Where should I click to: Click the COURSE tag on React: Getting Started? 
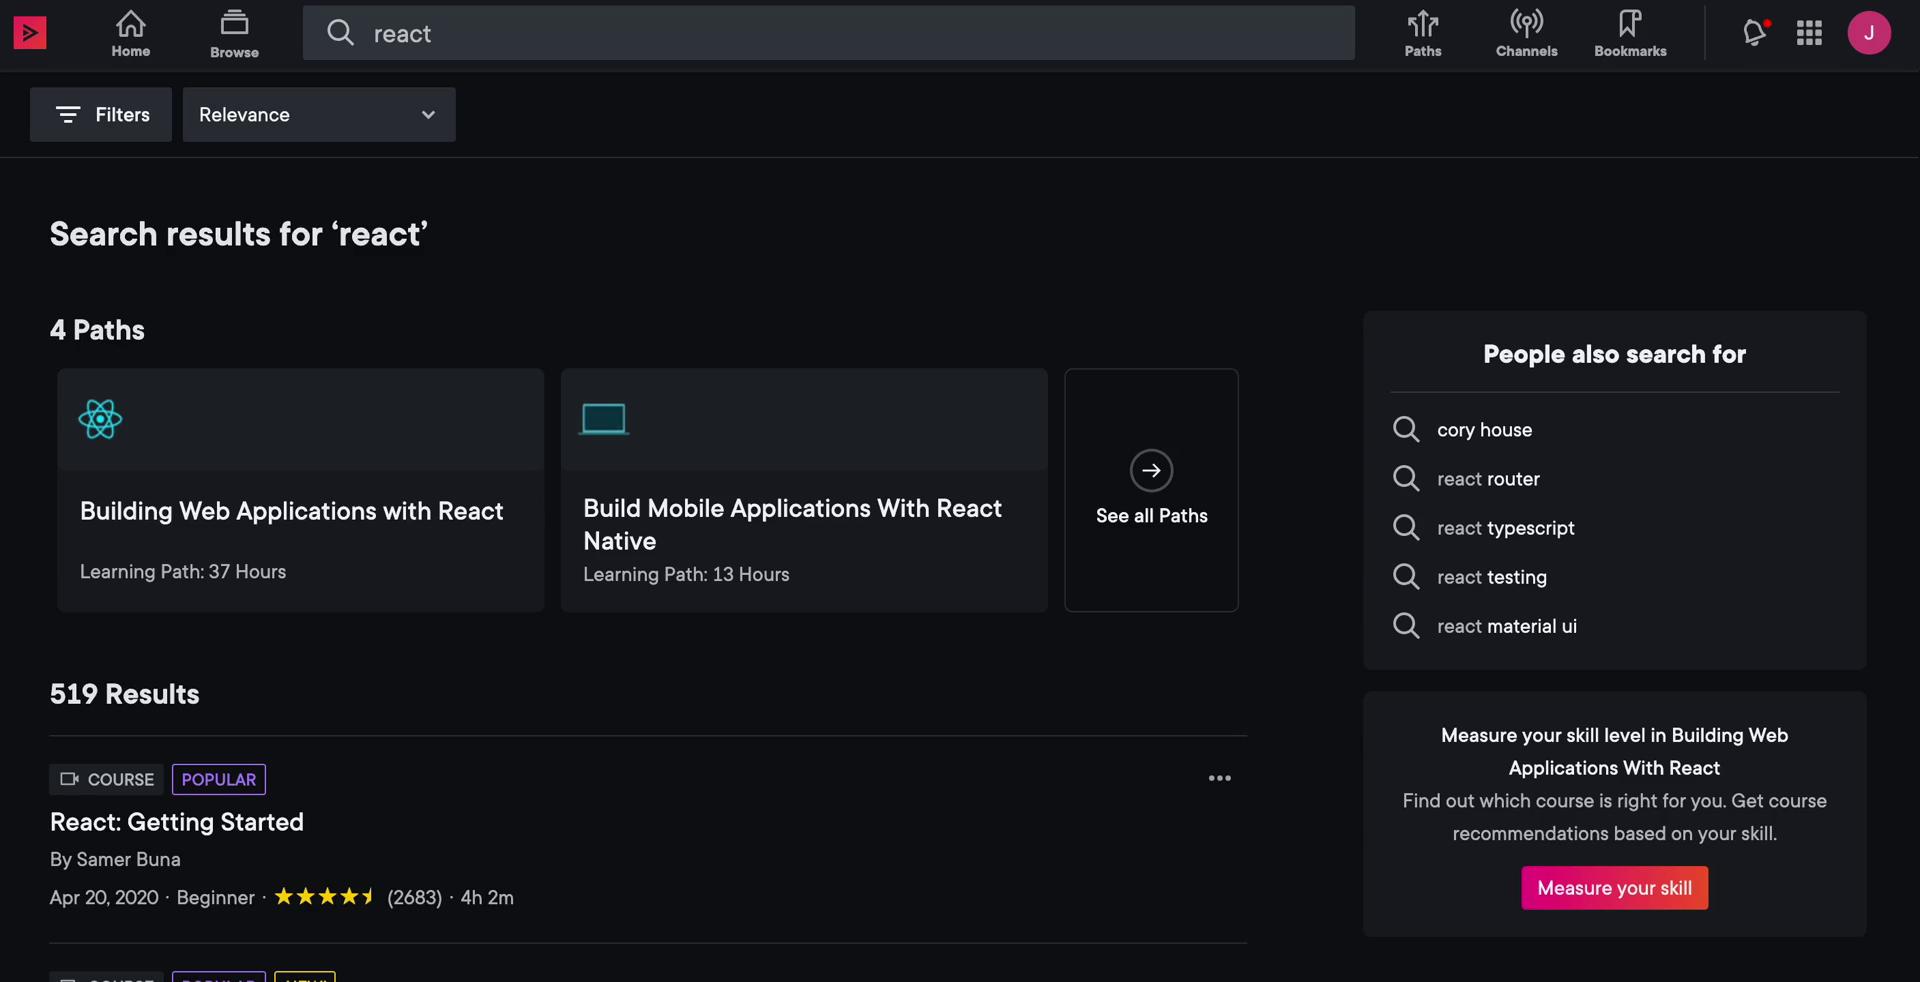coord(106,779)
